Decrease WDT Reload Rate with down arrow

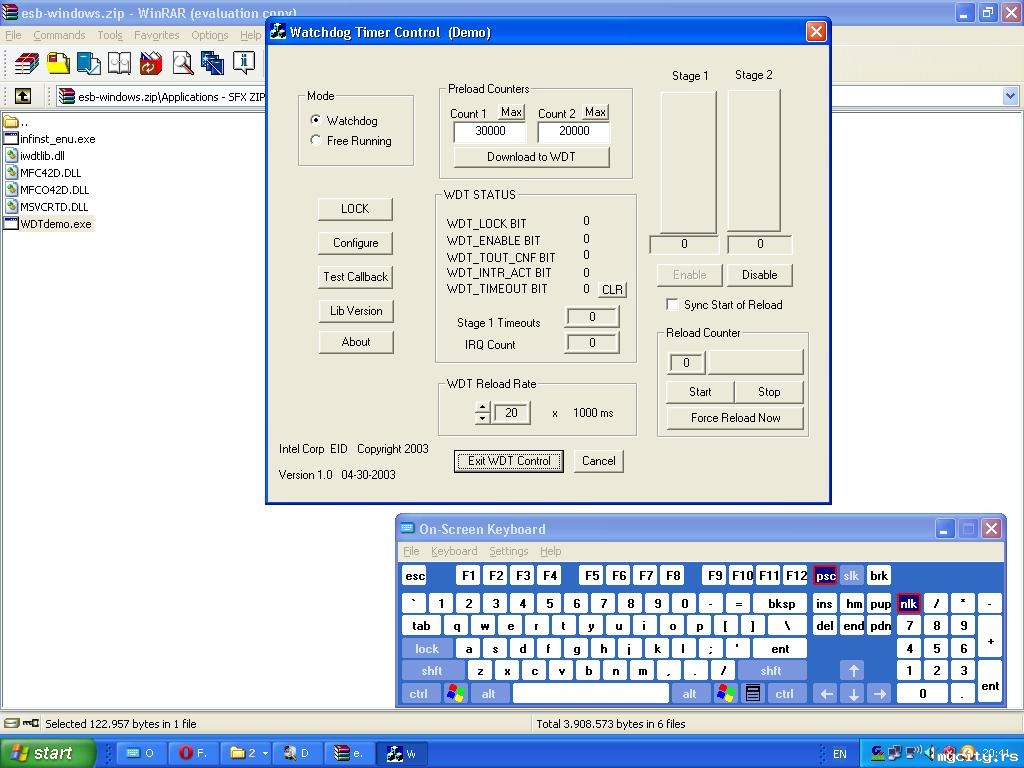(482, 418)
